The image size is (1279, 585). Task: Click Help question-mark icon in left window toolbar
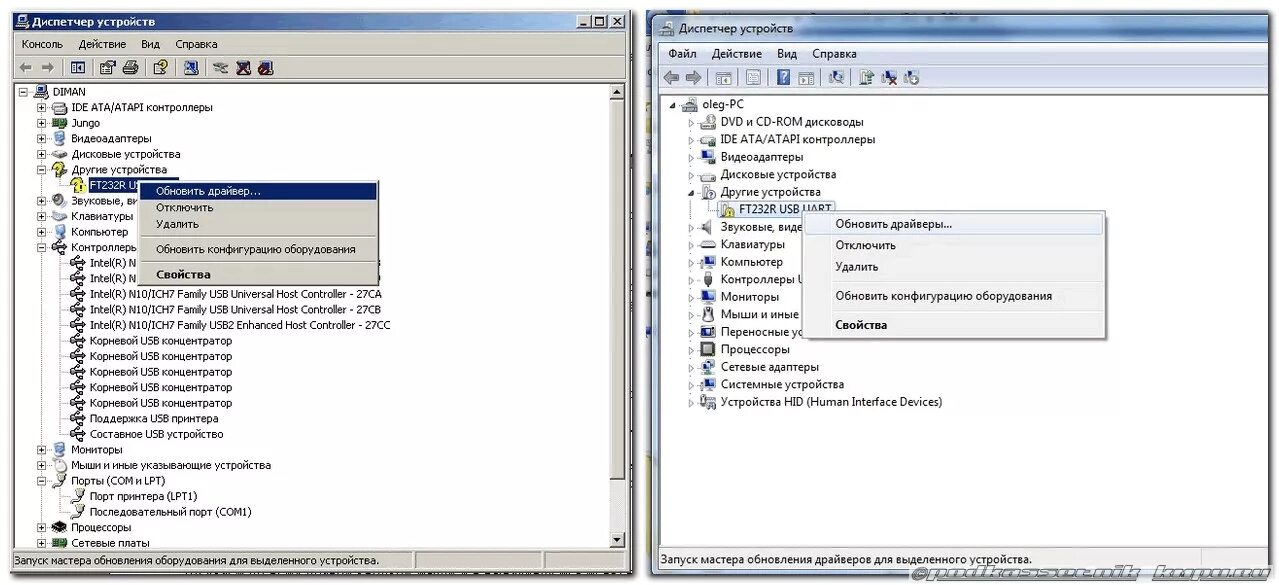pyautogui.click(x=160, y=68)
